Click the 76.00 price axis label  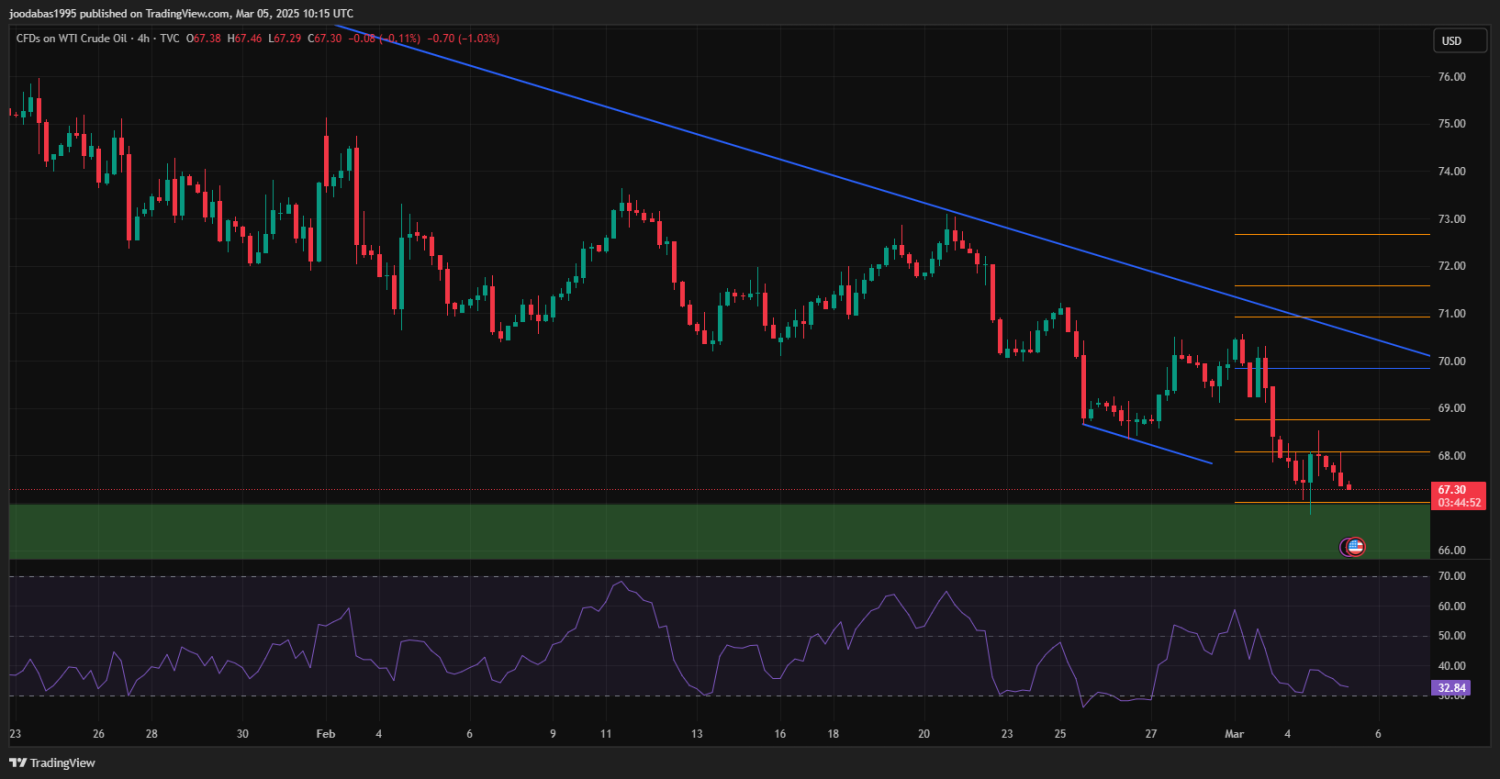pyautogui.click(x=1451, y=77)
